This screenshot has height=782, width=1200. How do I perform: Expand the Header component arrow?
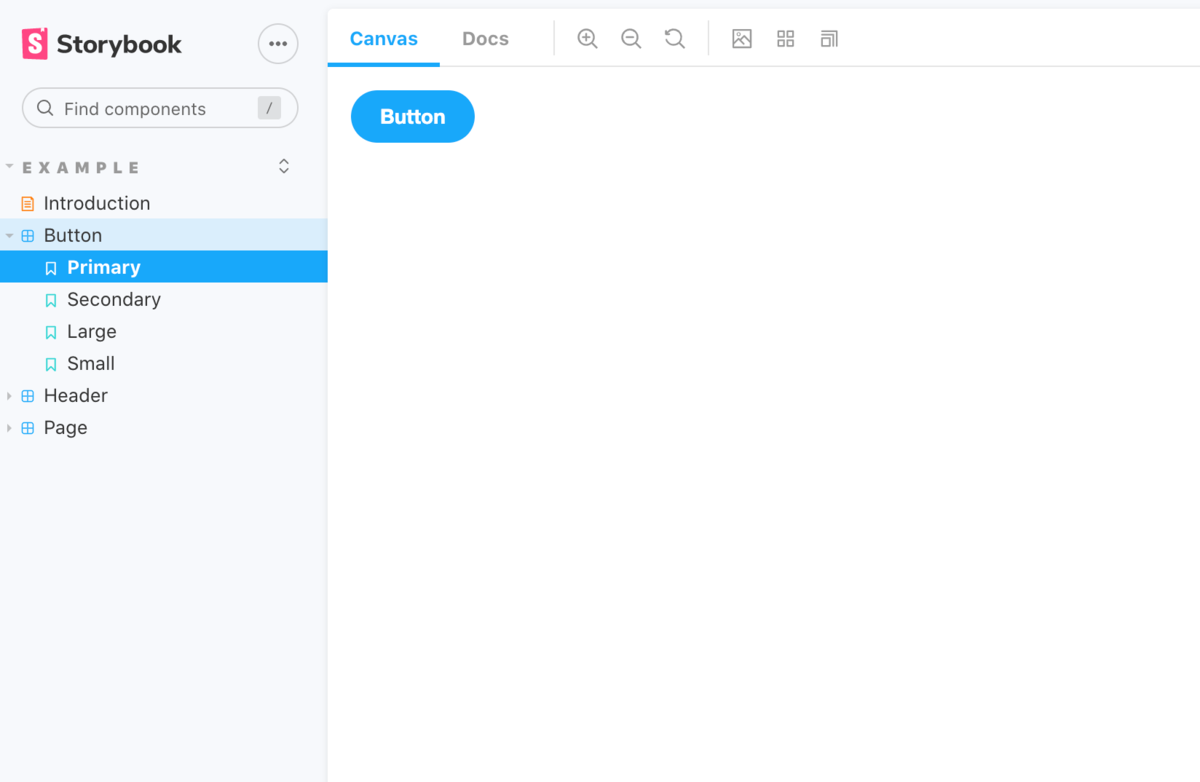pyautogui.click(x=9, y=395)
